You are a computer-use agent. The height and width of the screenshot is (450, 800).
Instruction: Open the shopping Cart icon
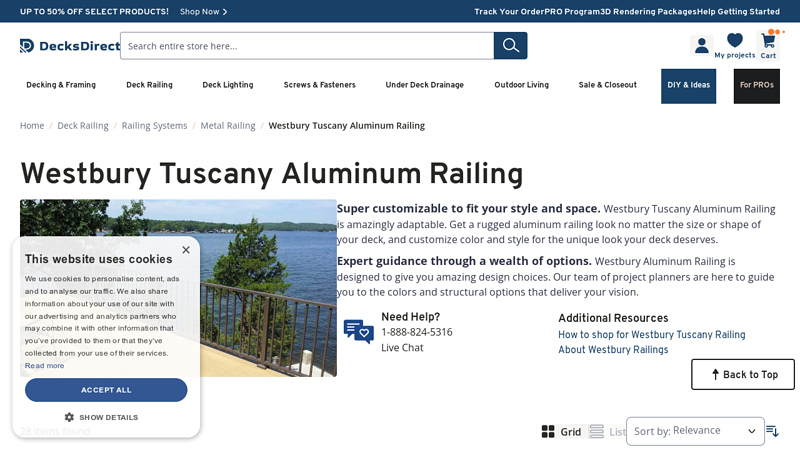click(x=768, y=45)
